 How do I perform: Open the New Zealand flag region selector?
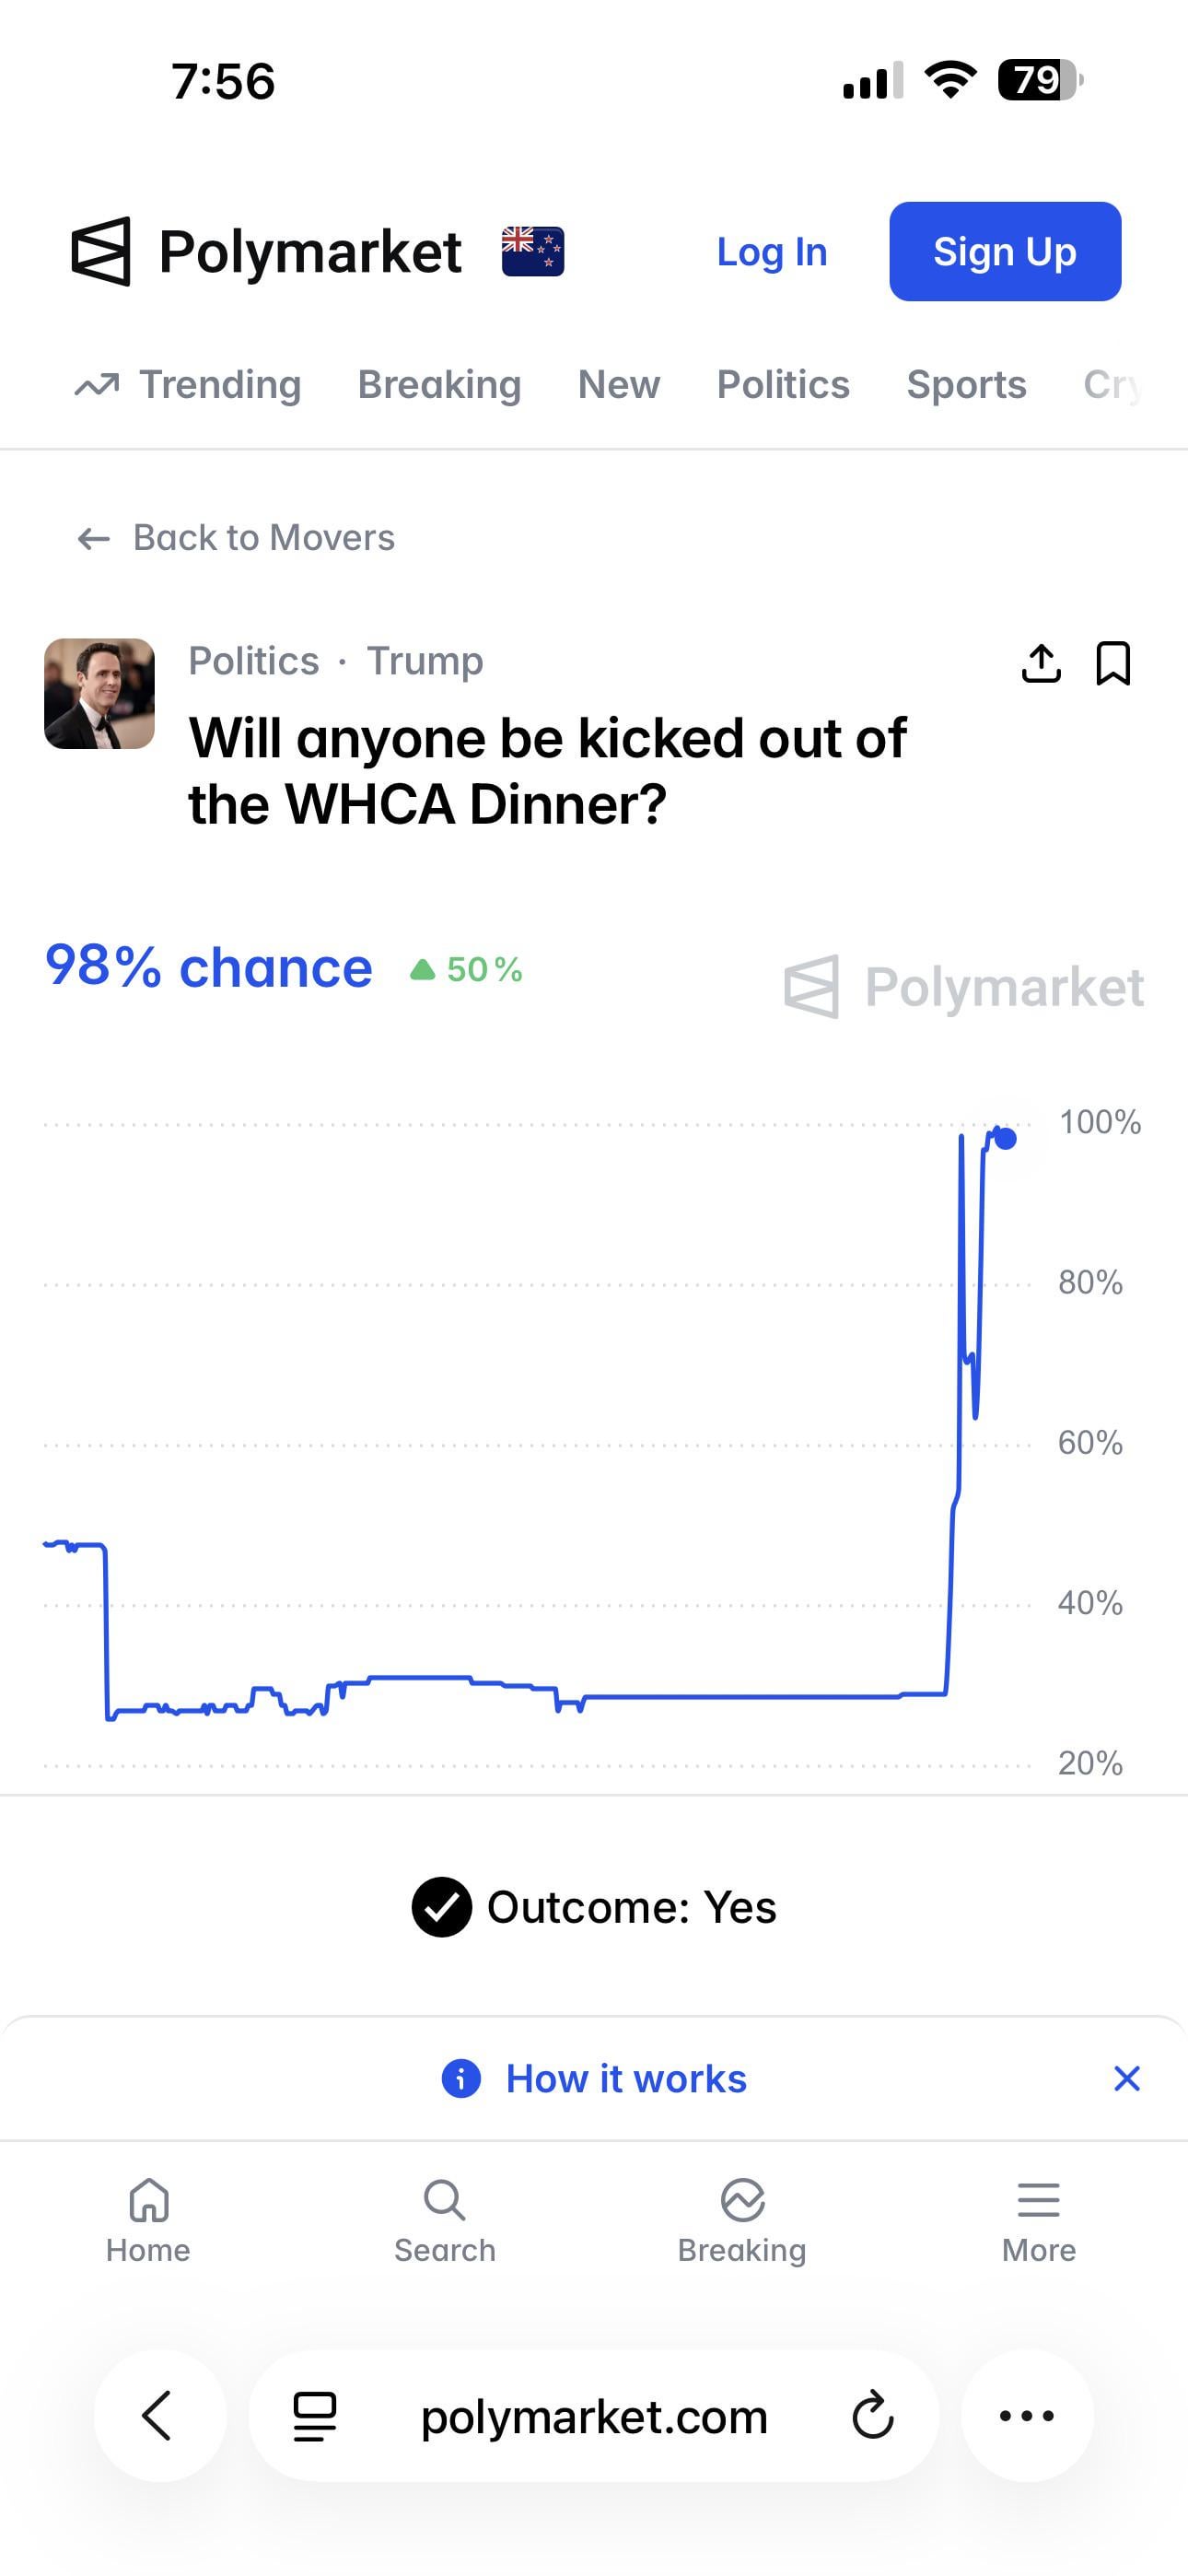[x=532, y=251]
